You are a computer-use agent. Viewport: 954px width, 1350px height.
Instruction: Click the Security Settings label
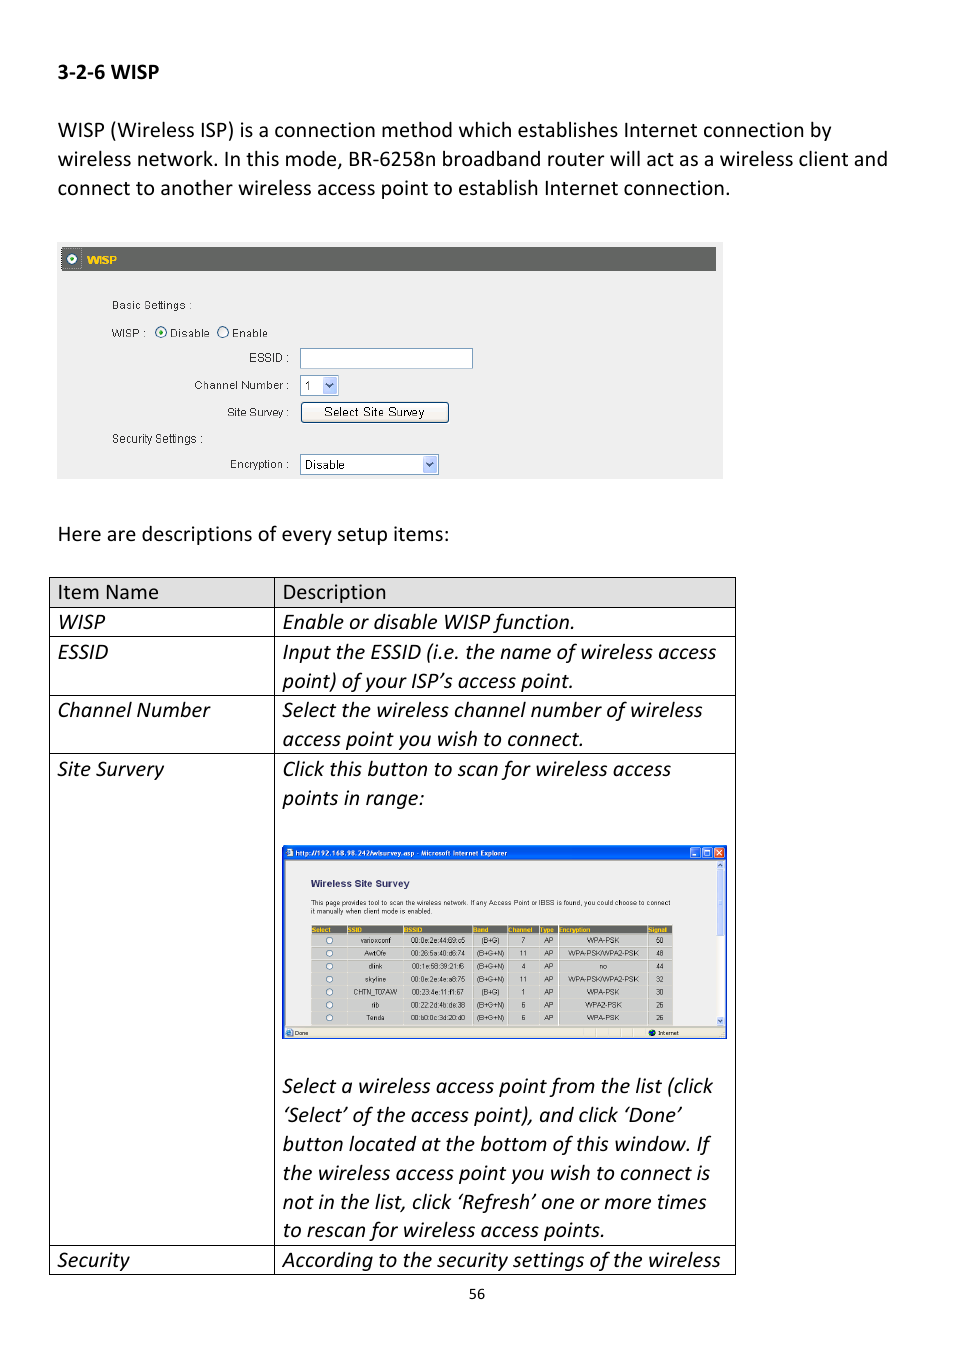(x=157, y=439)
